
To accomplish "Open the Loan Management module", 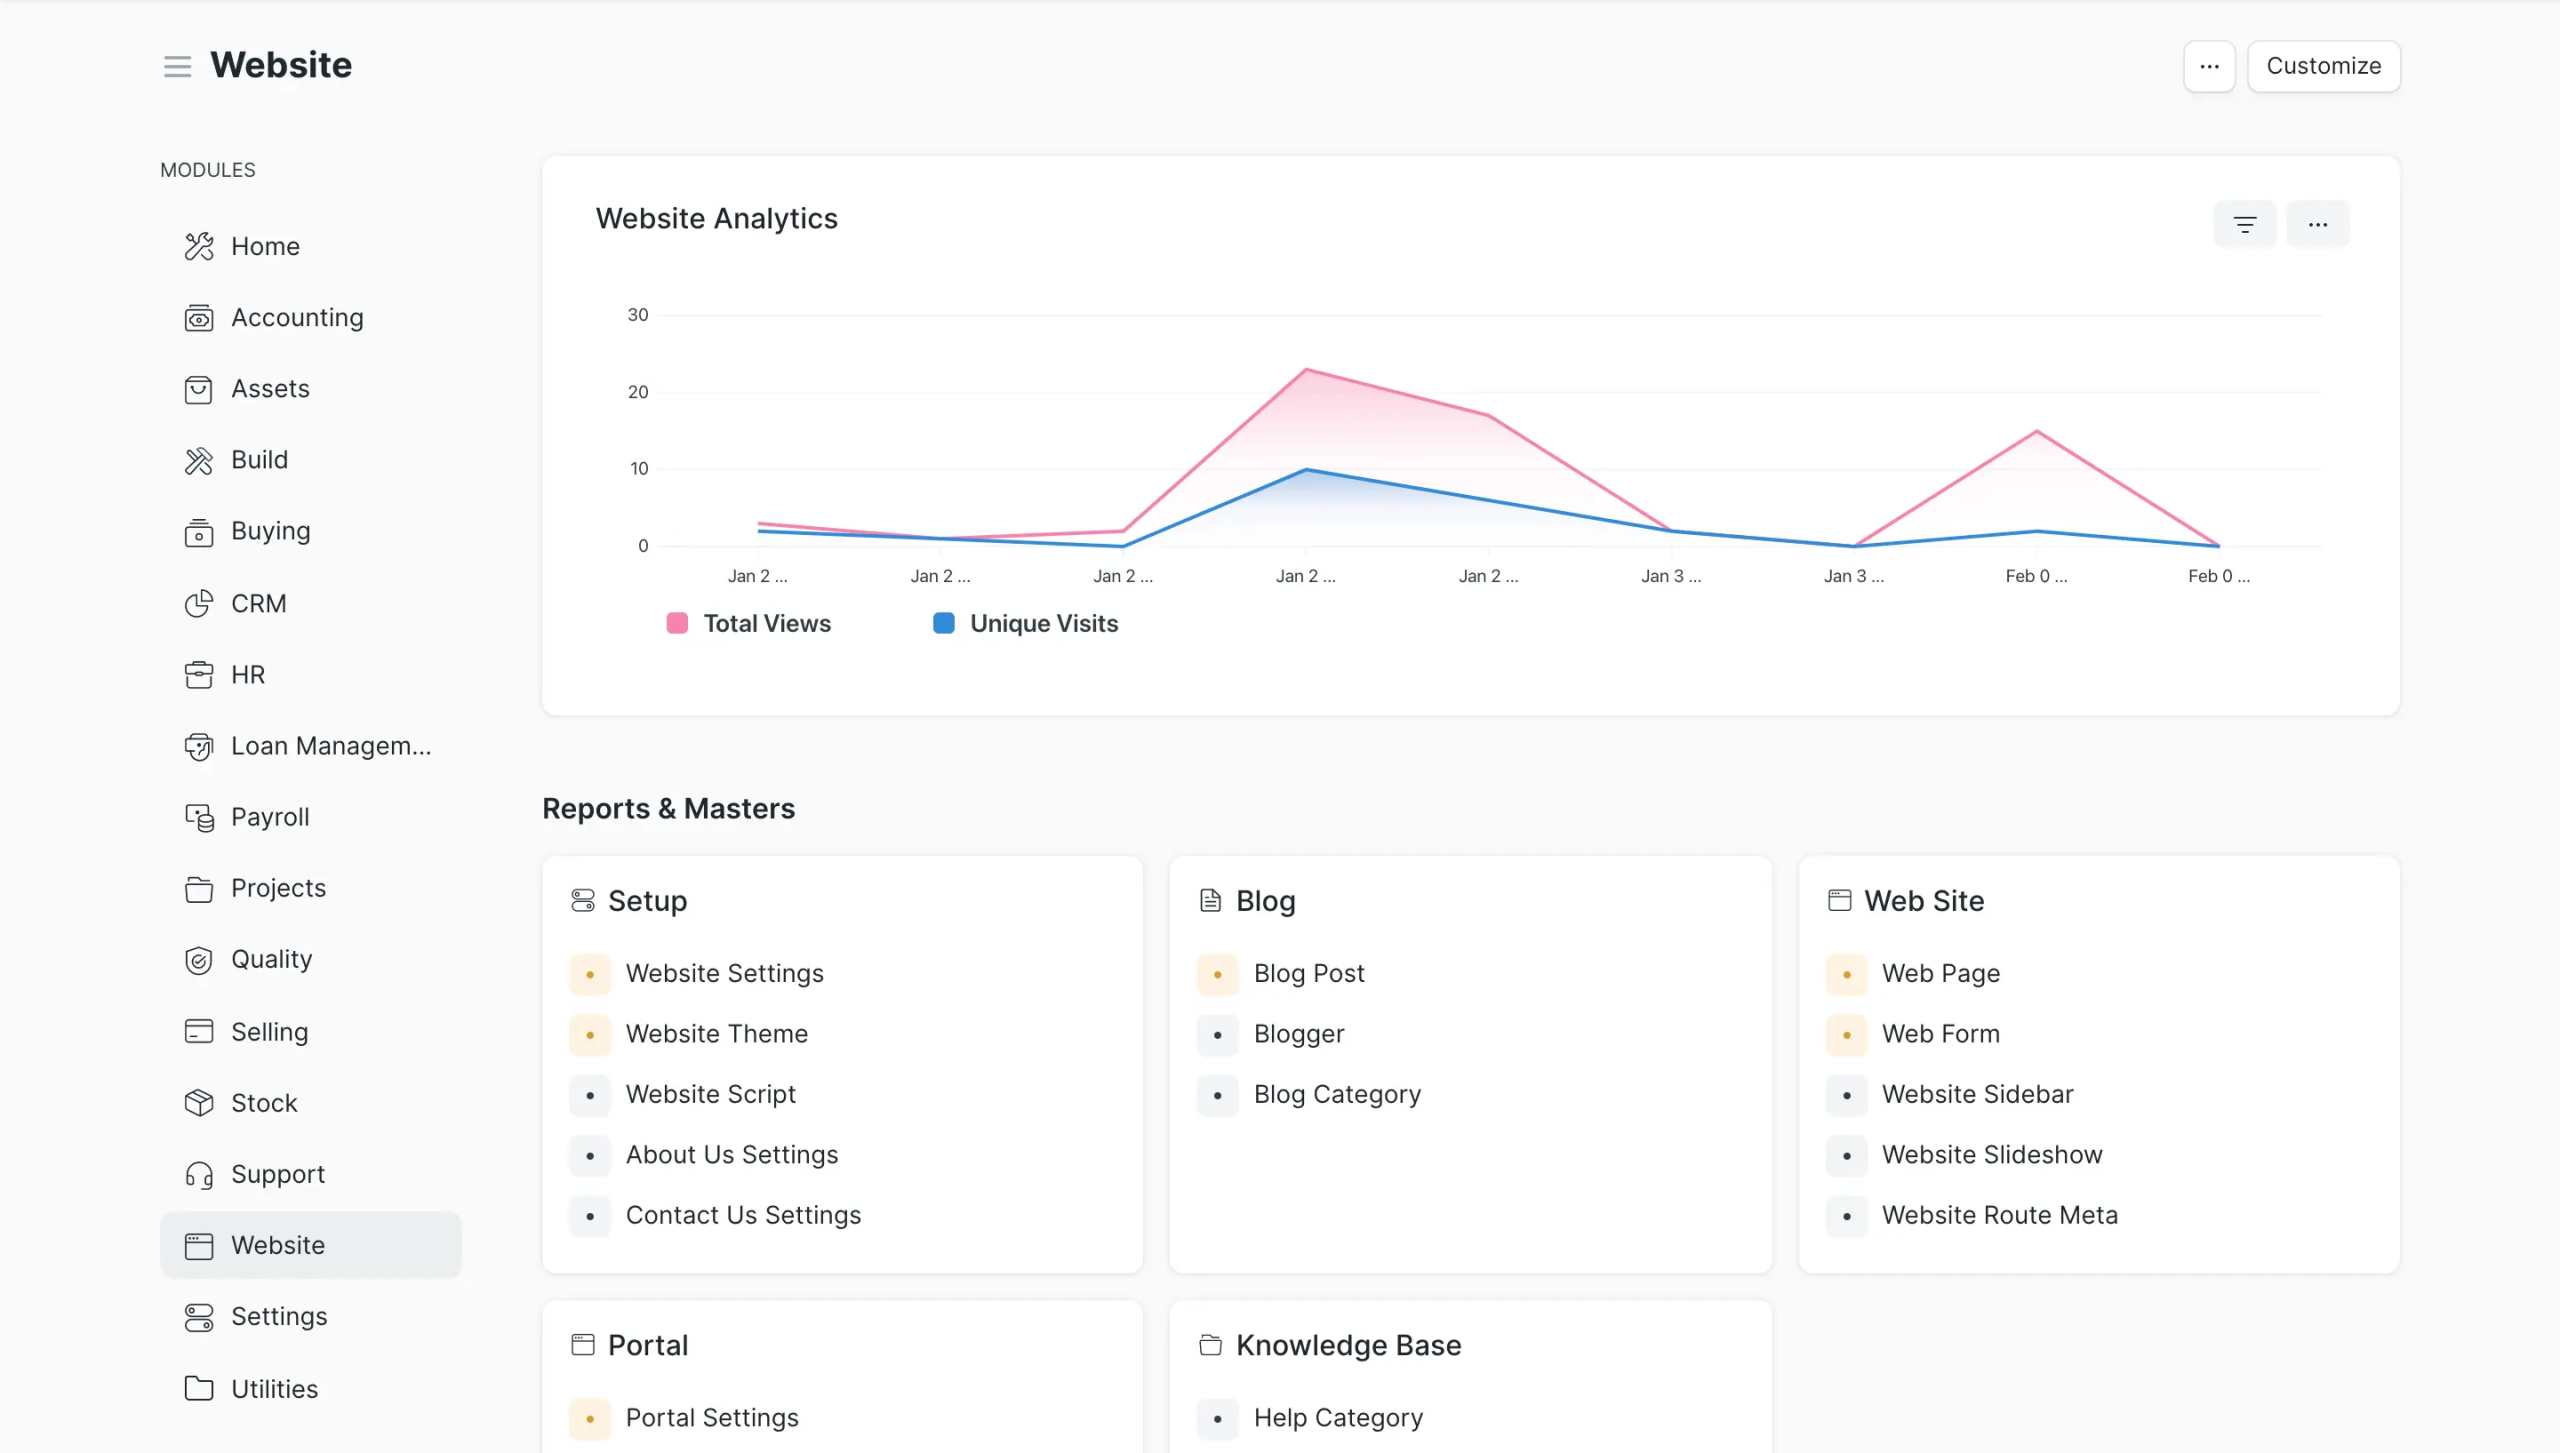I will (330, 746).
